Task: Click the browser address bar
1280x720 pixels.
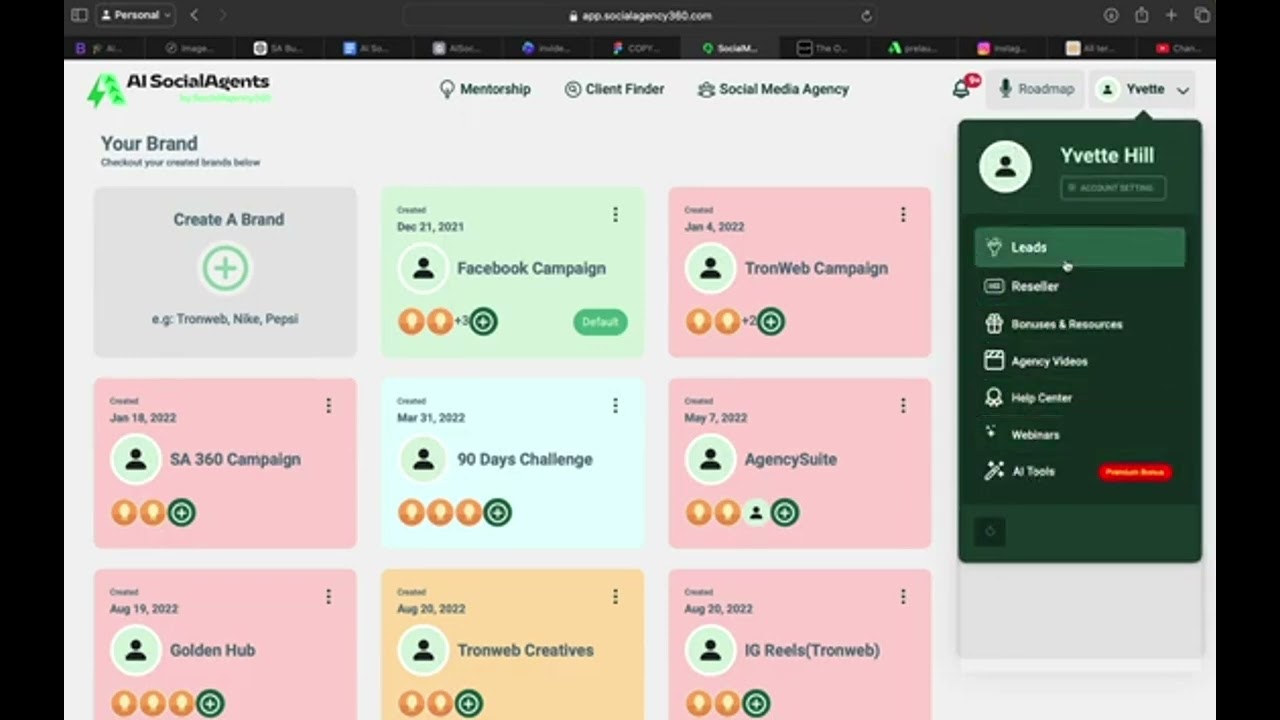Action: tap(640, 15)
